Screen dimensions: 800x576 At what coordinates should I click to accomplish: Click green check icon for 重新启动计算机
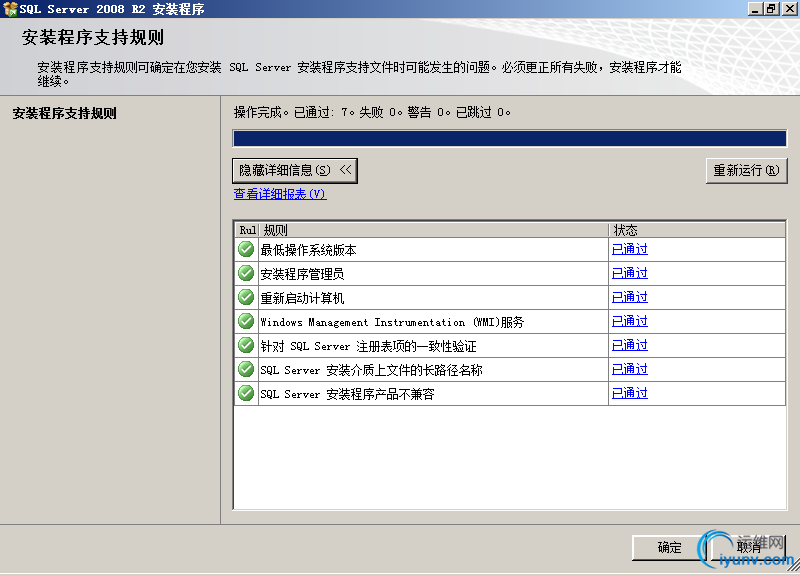(x=246, y=297)
